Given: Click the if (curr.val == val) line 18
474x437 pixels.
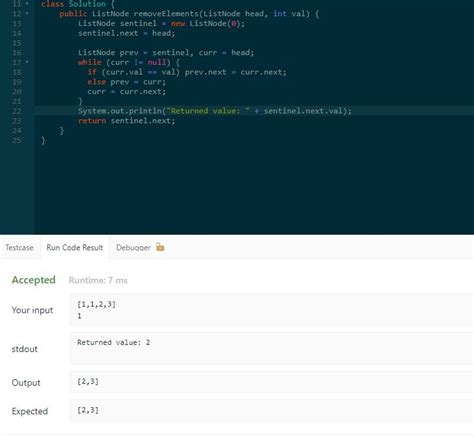Looking at the screenshot, I should click(x=187, y=72).
